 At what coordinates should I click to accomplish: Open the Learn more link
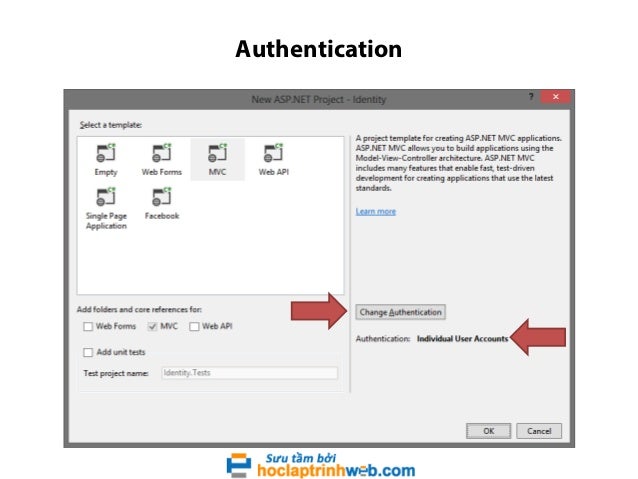[376, 212]
